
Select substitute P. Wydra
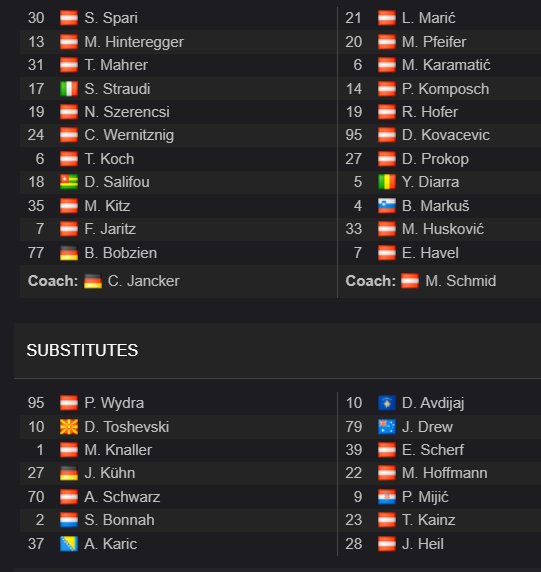point(114,403)
